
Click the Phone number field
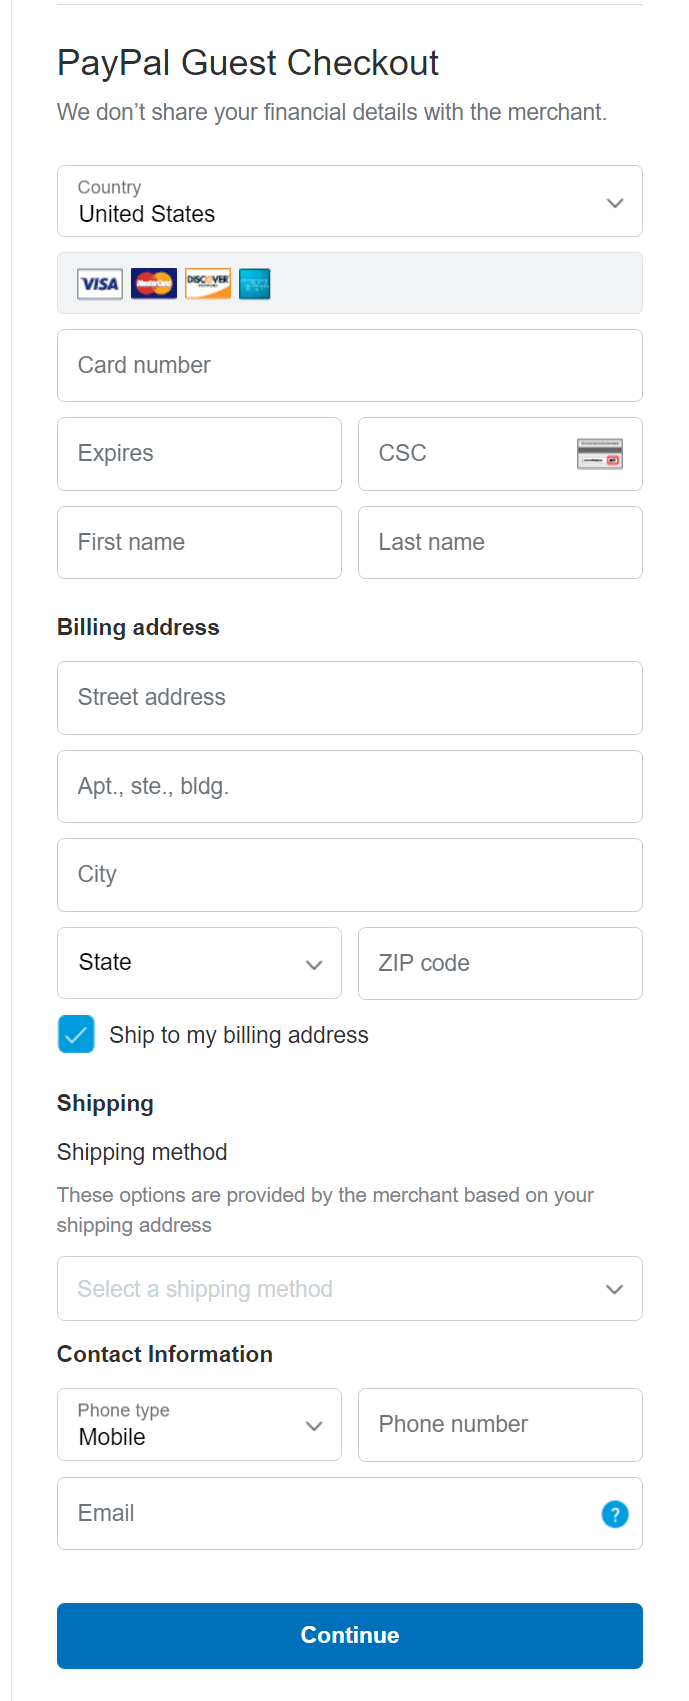coord(500,1425)
